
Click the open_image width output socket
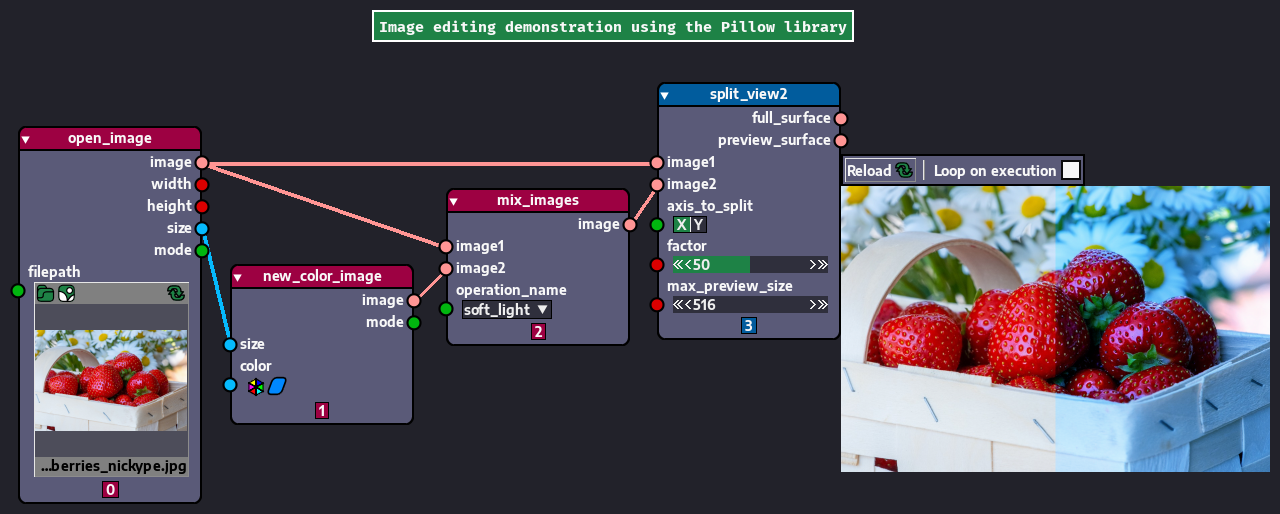coord(202,184)
